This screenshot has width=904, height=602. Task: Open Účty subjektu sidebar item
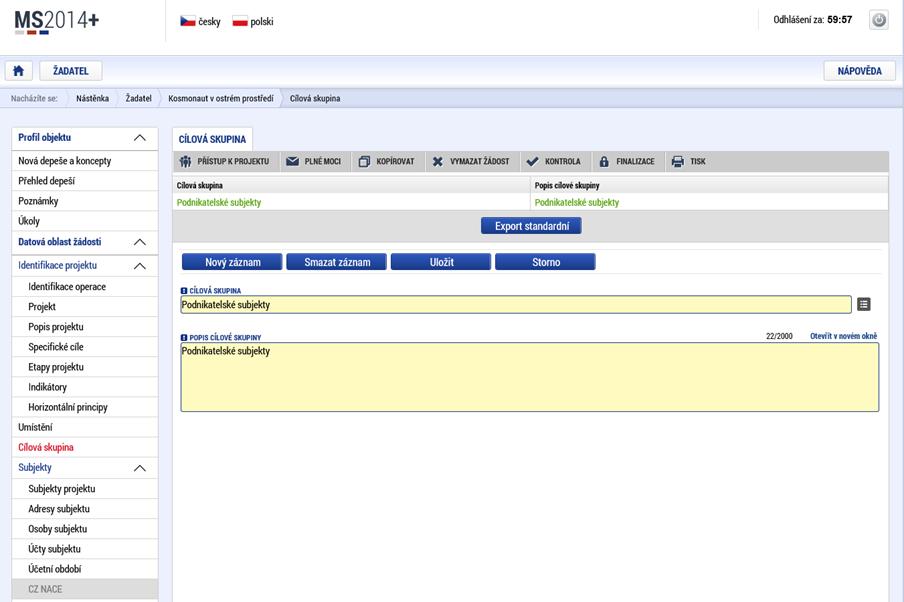coord(85,550)
